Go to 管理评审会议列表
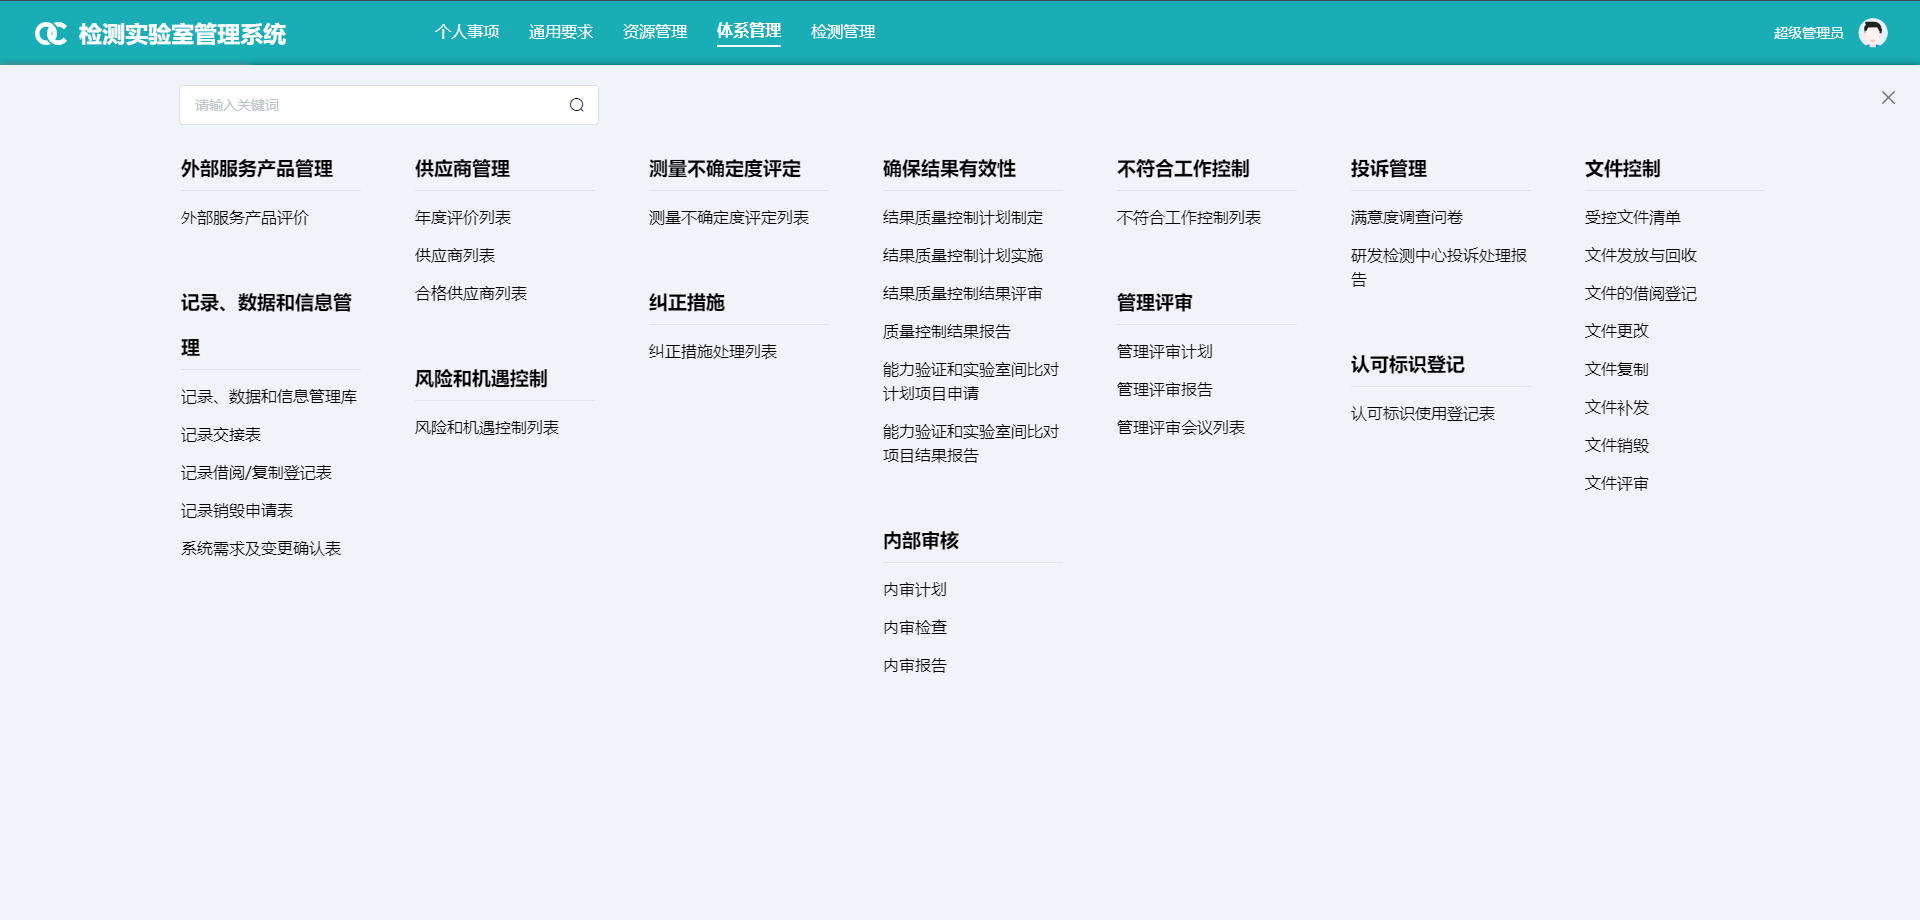 [1181, 428]
